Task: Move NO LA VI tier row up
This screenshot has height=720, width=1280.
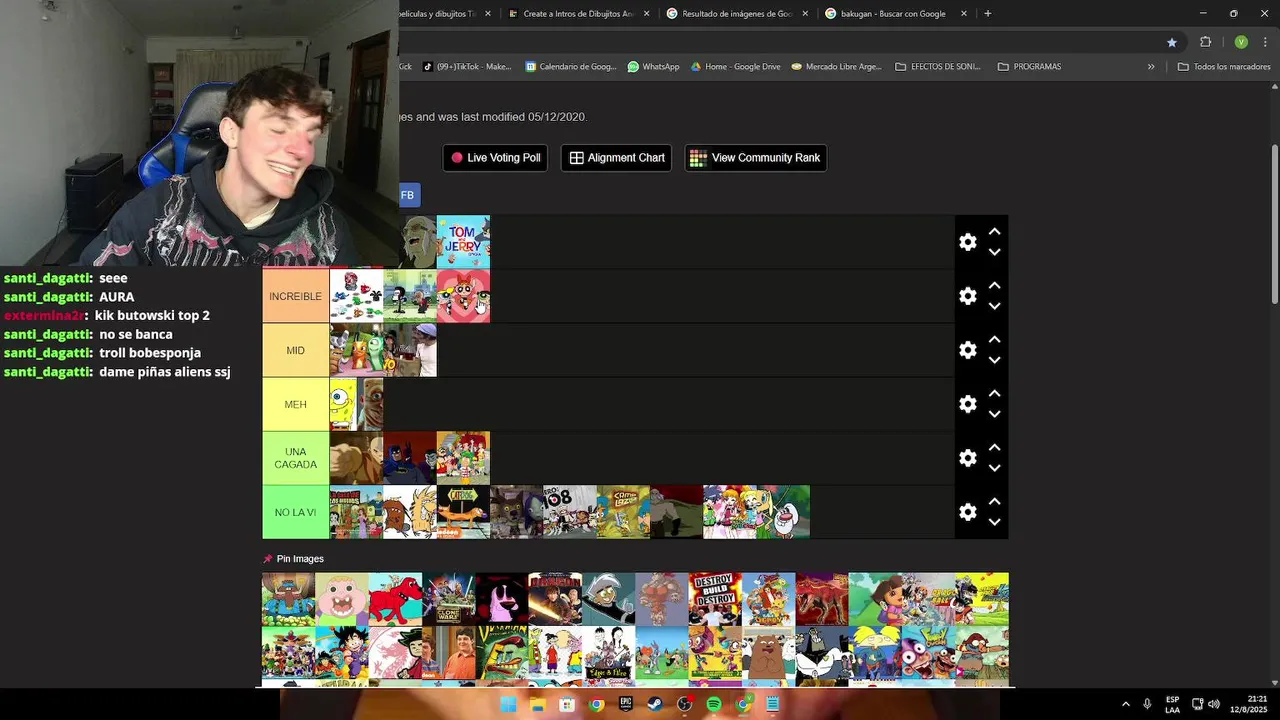Action: point(995,501)
